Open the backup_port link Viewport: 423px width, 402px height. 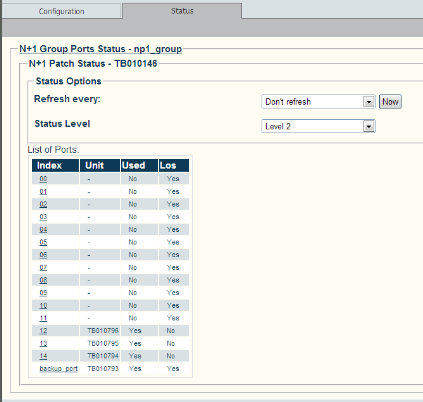[59, 369]
